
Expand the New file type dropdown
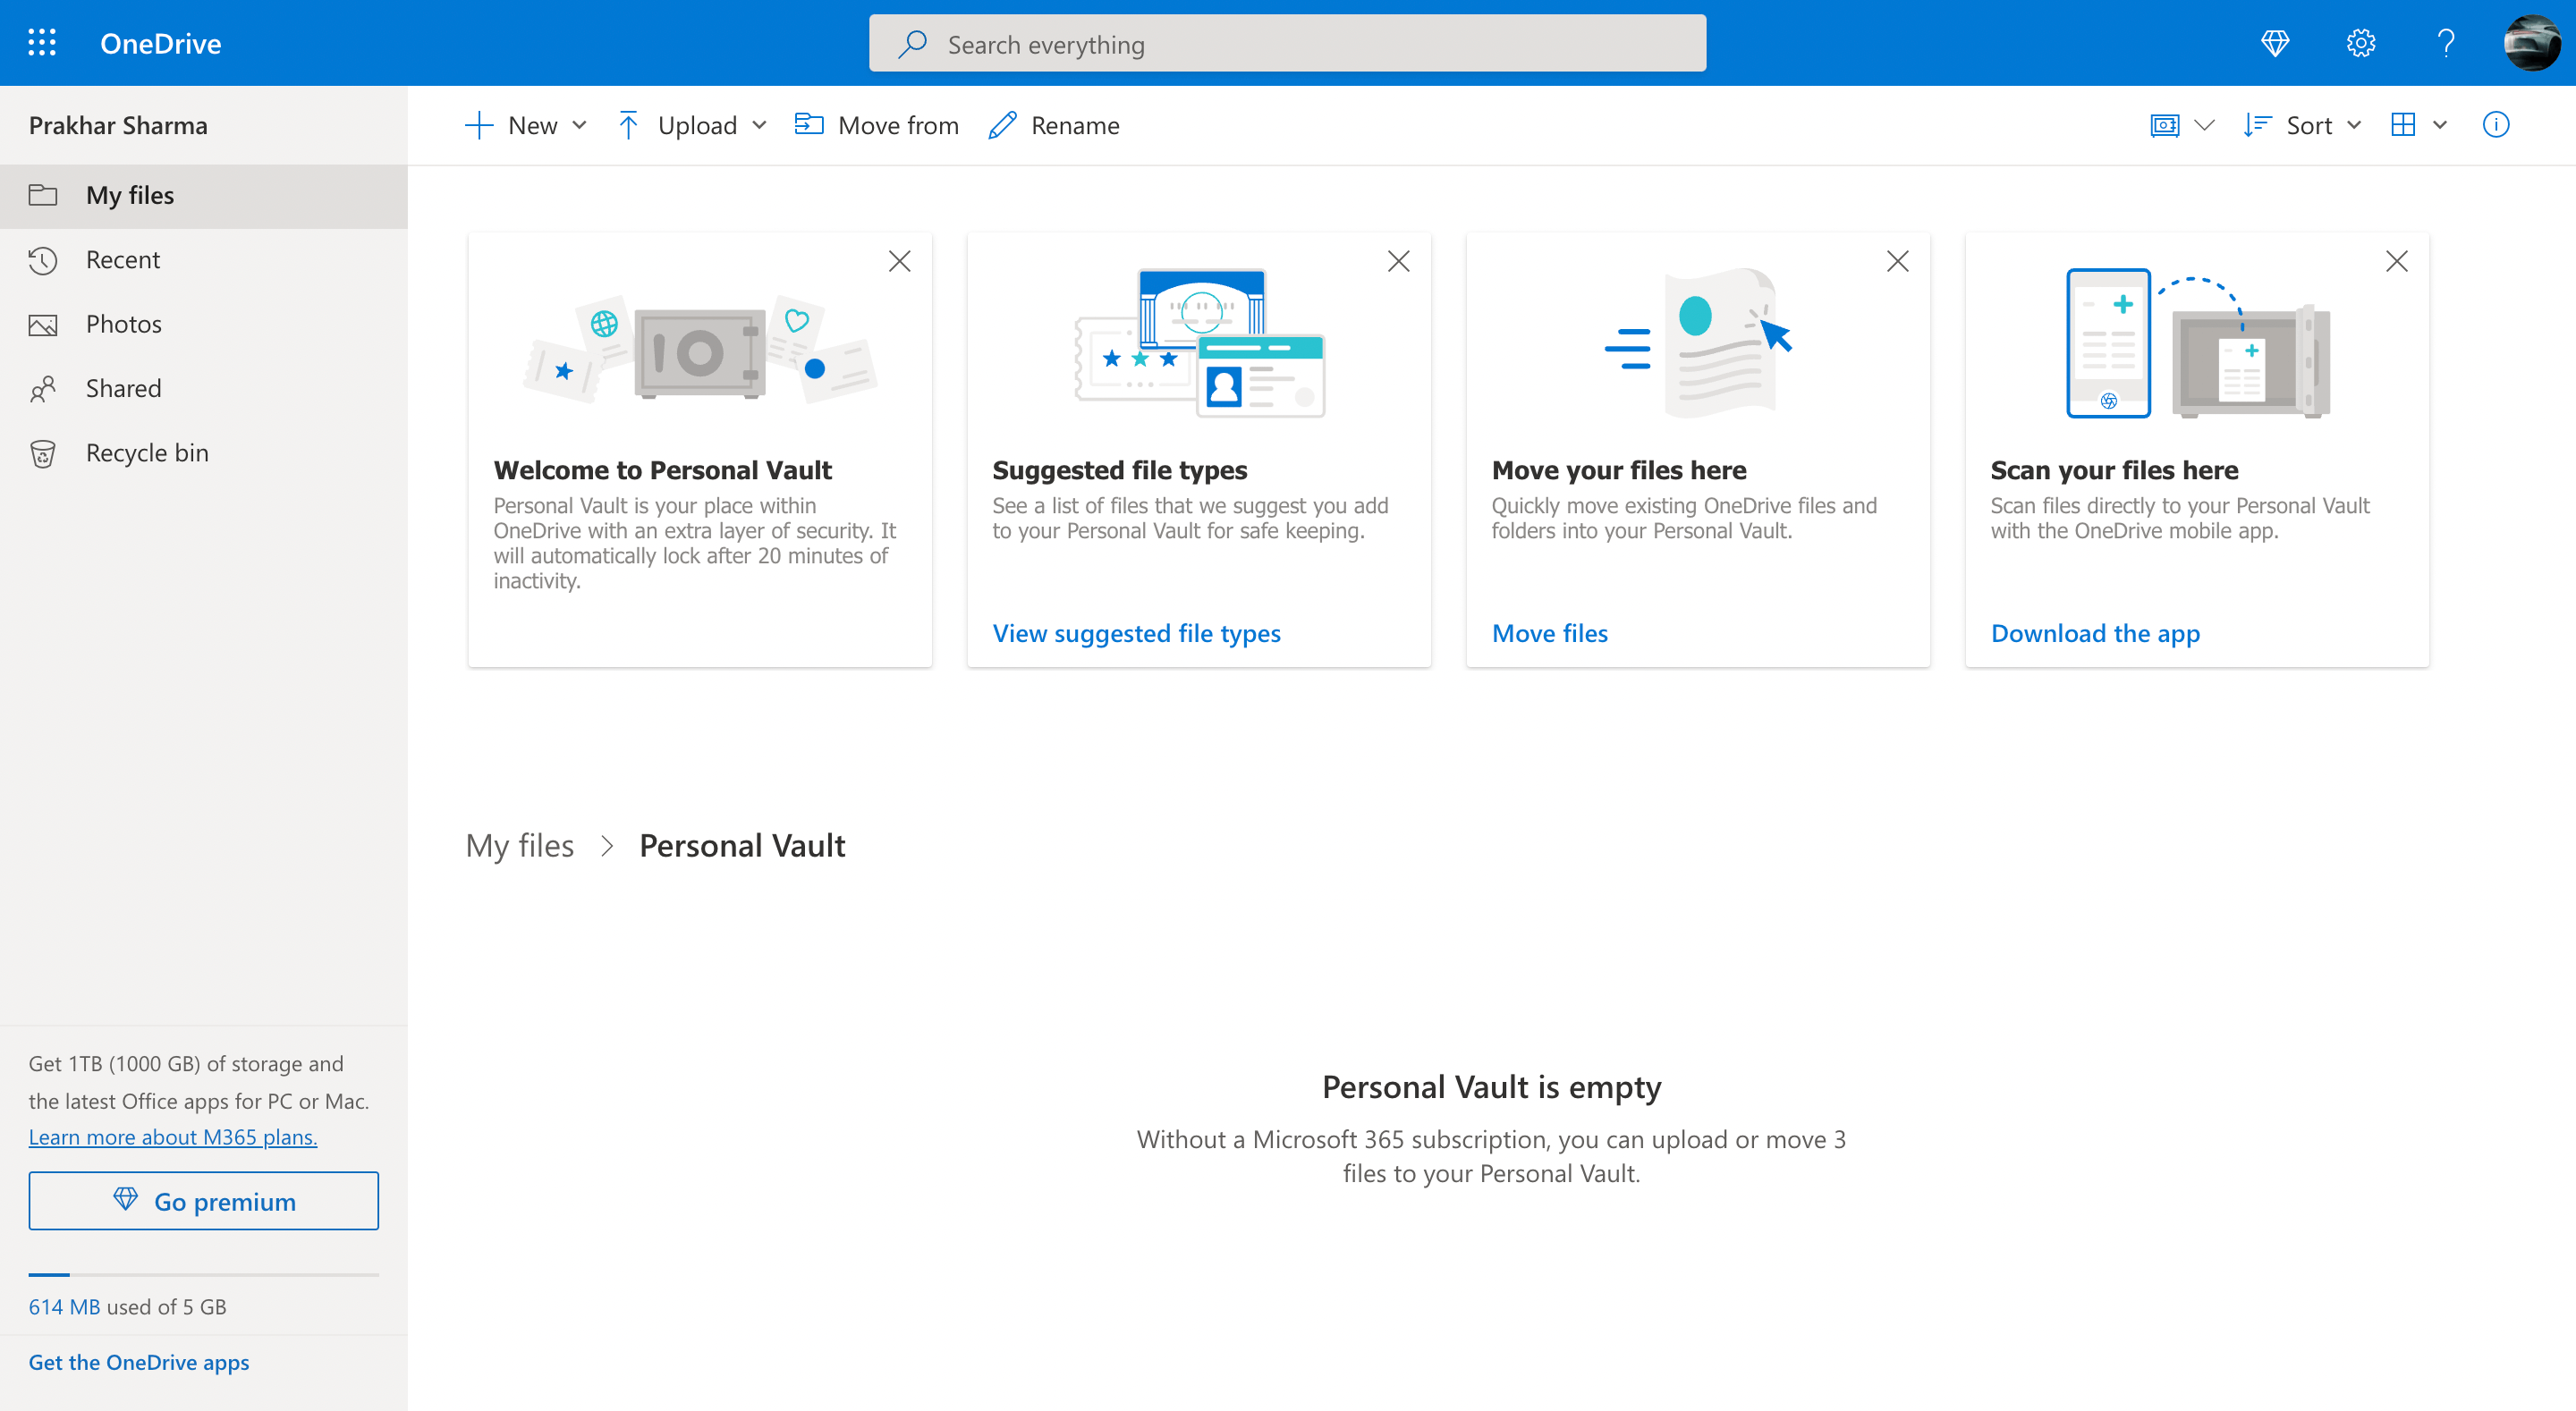pyautogui.click(x=577, y=123)
